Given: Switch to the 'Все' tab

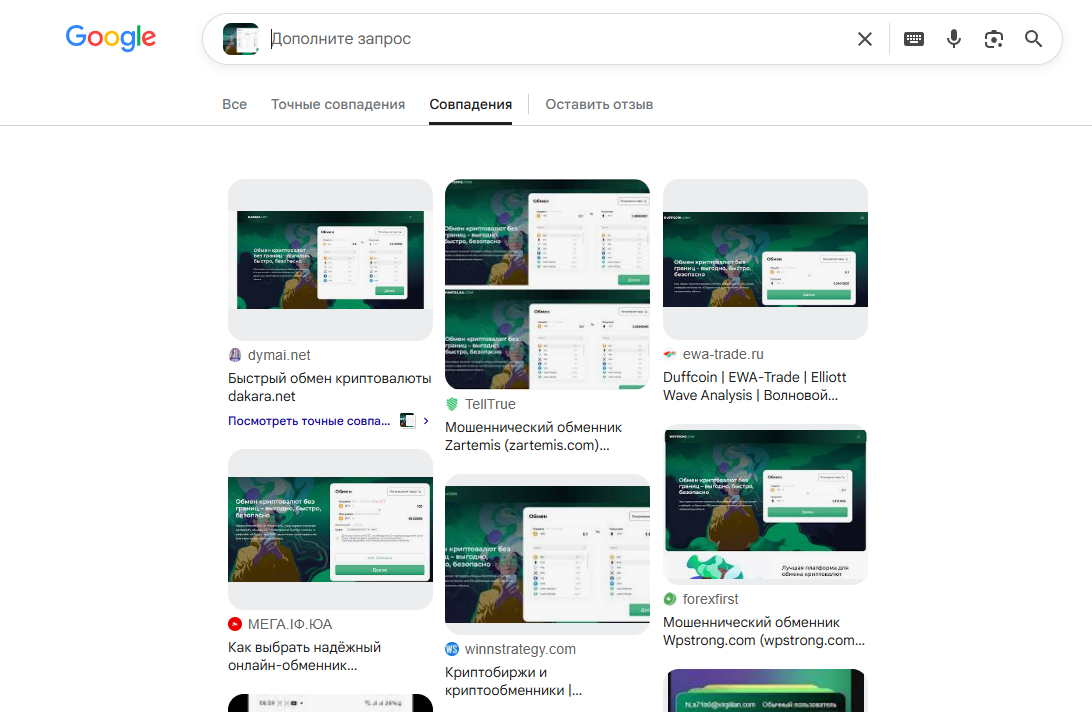Looking at the screenshot, I should click(235, 105).
